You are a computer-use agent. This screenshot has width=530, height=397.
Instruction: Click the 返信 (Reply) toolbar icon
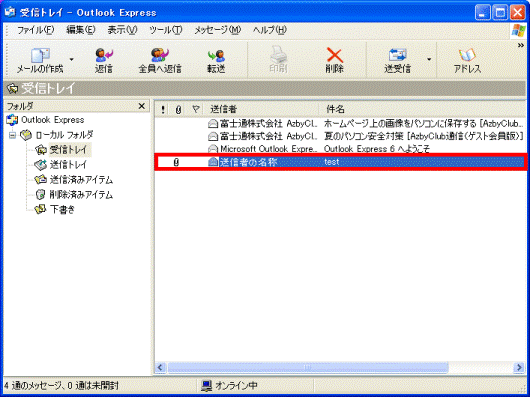[x=104, y=55]
